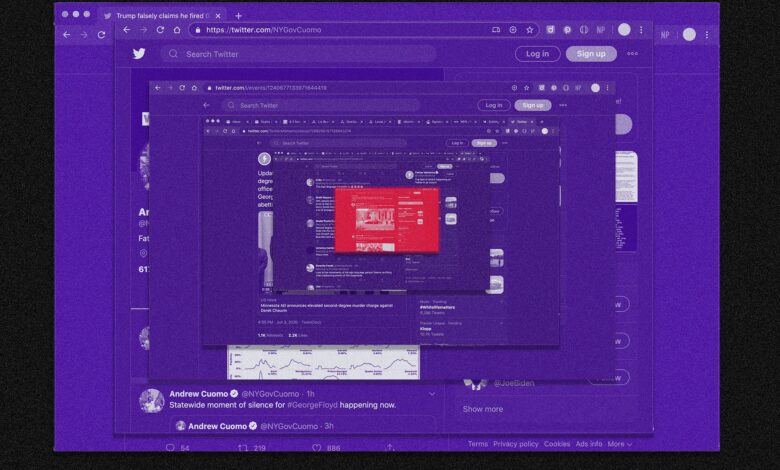Open the Ads info footer link

coord(589,444)
